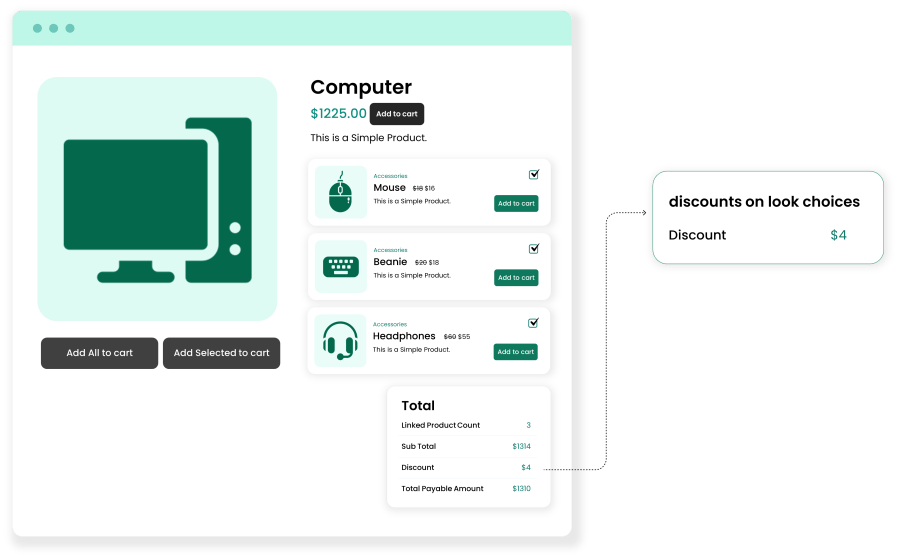Click Add Selected to cart button
This screenshot has width=899, height=559.
point(221,353)
